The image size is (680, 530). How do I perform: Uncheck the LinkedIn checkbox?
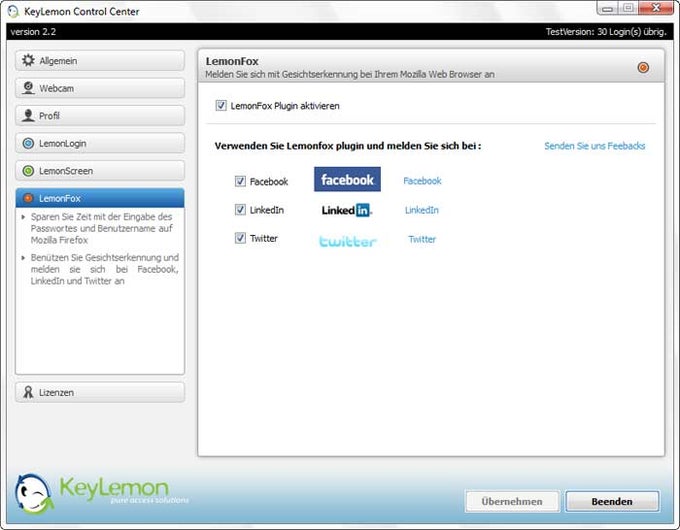tap(240, 209)
